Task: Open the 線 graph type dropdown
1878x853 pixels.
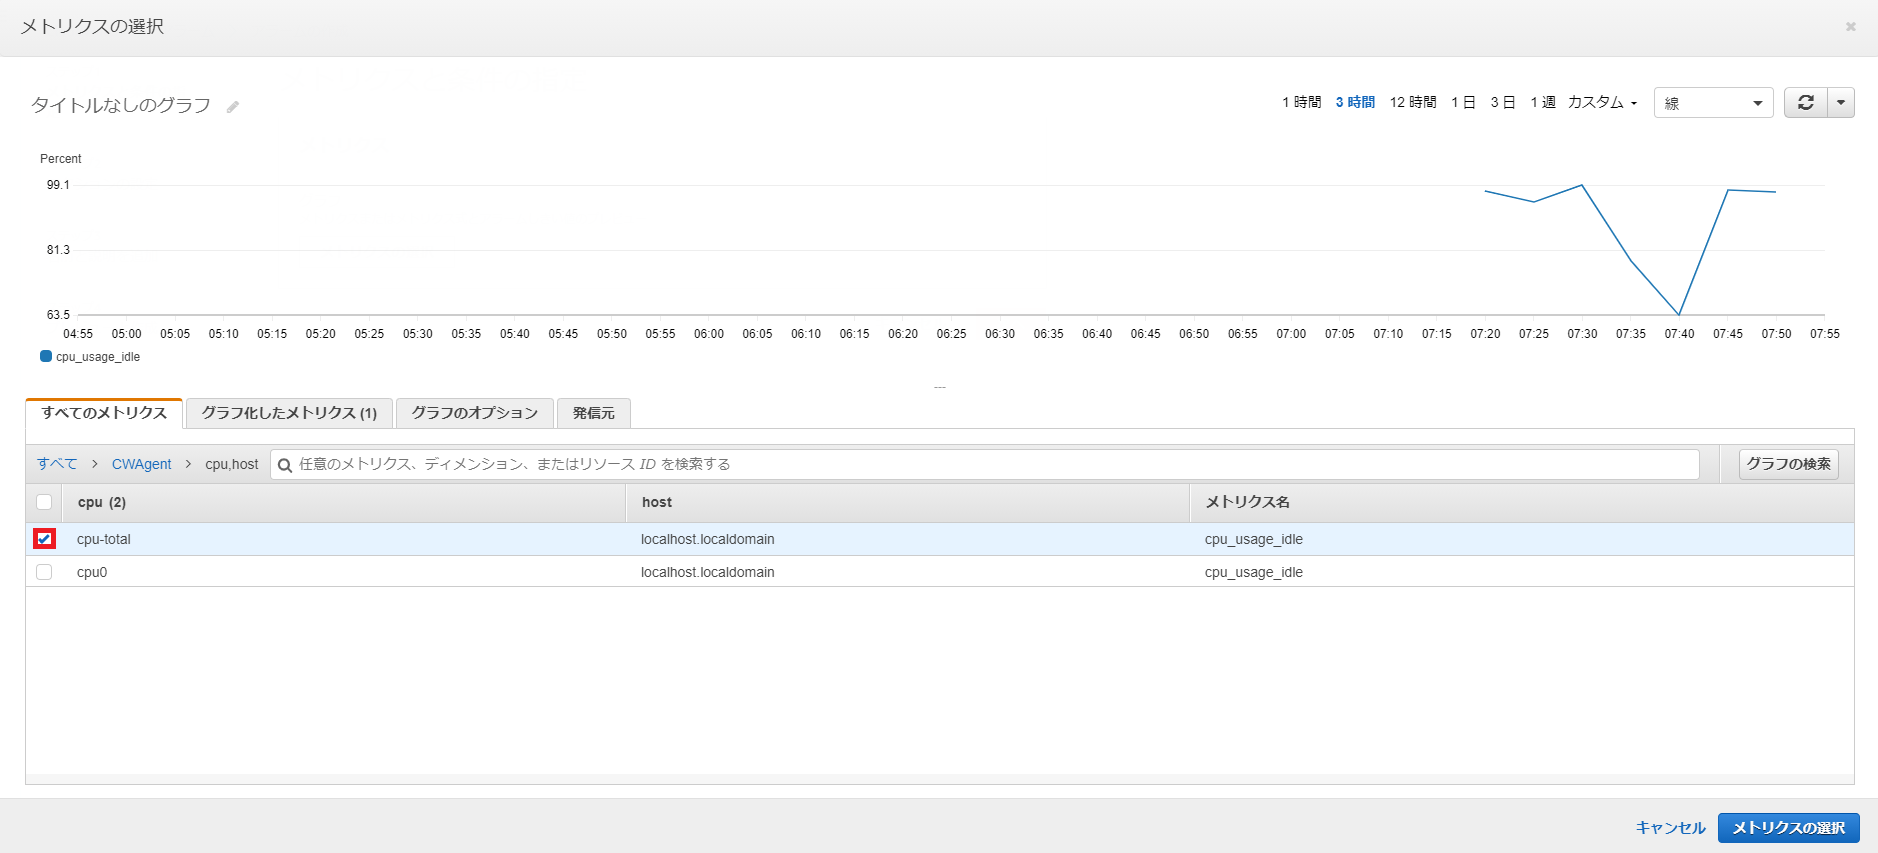Action: tap(1714, 103)
